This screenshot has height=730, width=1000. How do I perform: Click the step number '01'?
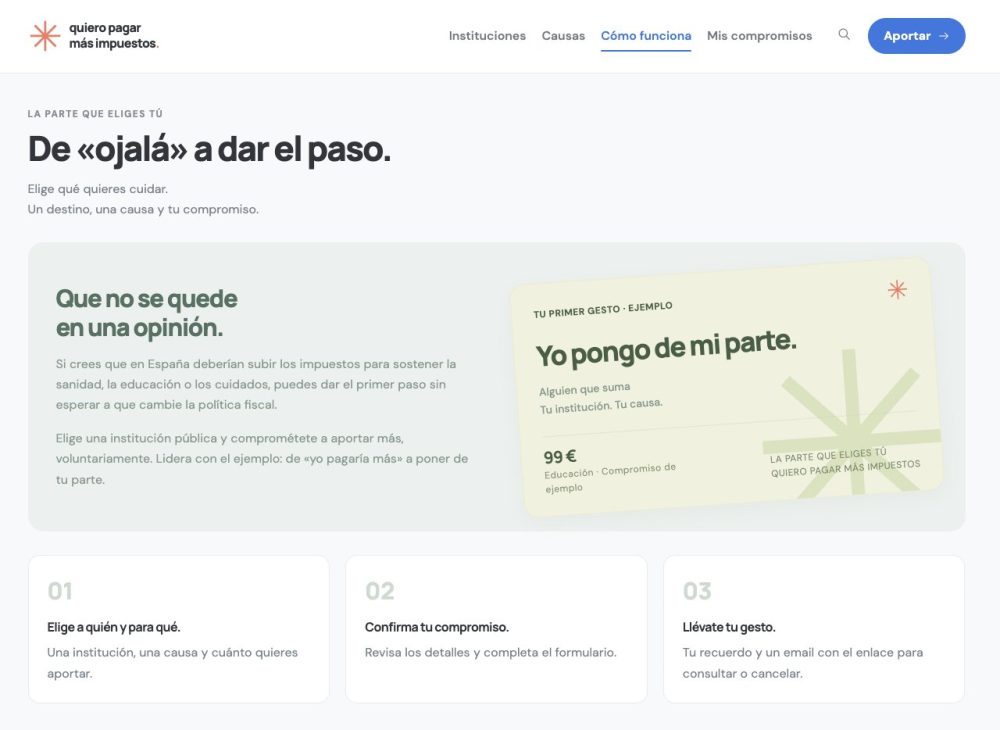[x=60, y=591]
